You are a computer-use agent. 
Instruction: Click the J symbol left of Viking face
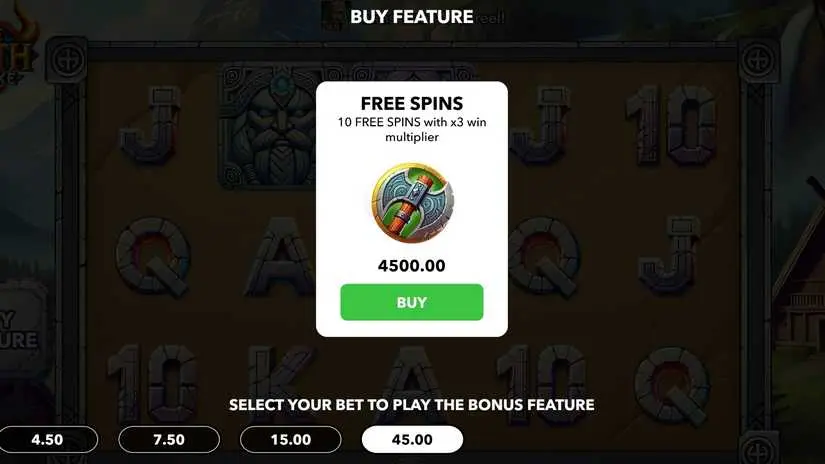[151, 125]
